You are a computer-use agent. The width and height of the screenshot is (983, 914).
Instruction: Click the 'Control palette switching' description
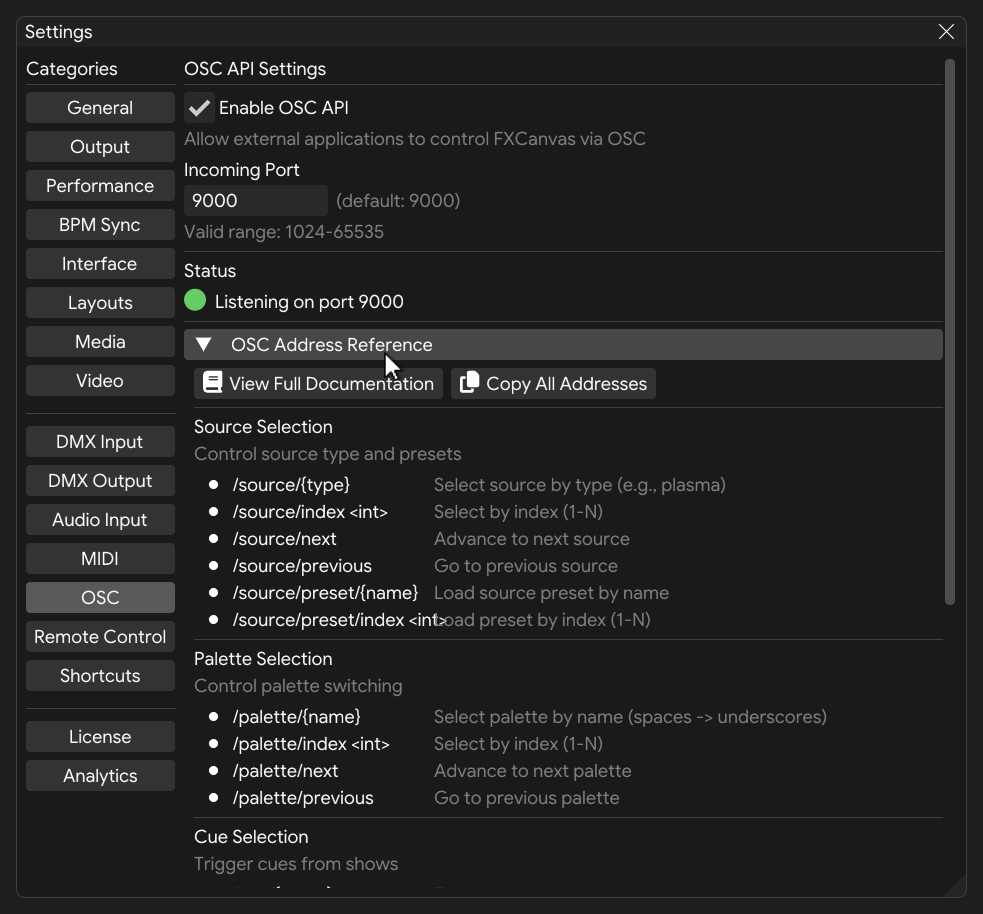click(x=298, y=686)
